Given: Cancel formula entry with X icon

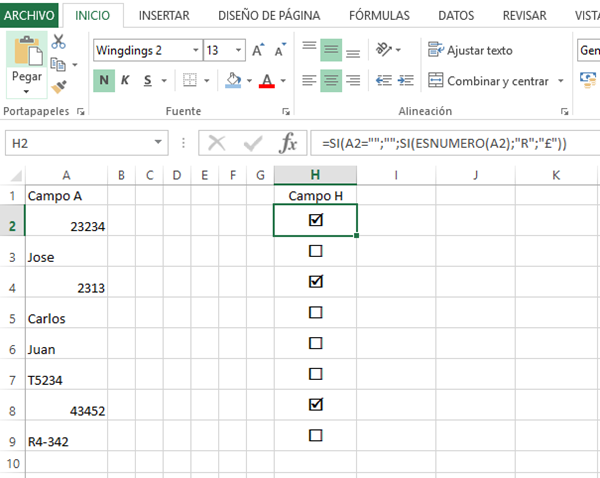Looking at the screenshot, I should (217, 144).
